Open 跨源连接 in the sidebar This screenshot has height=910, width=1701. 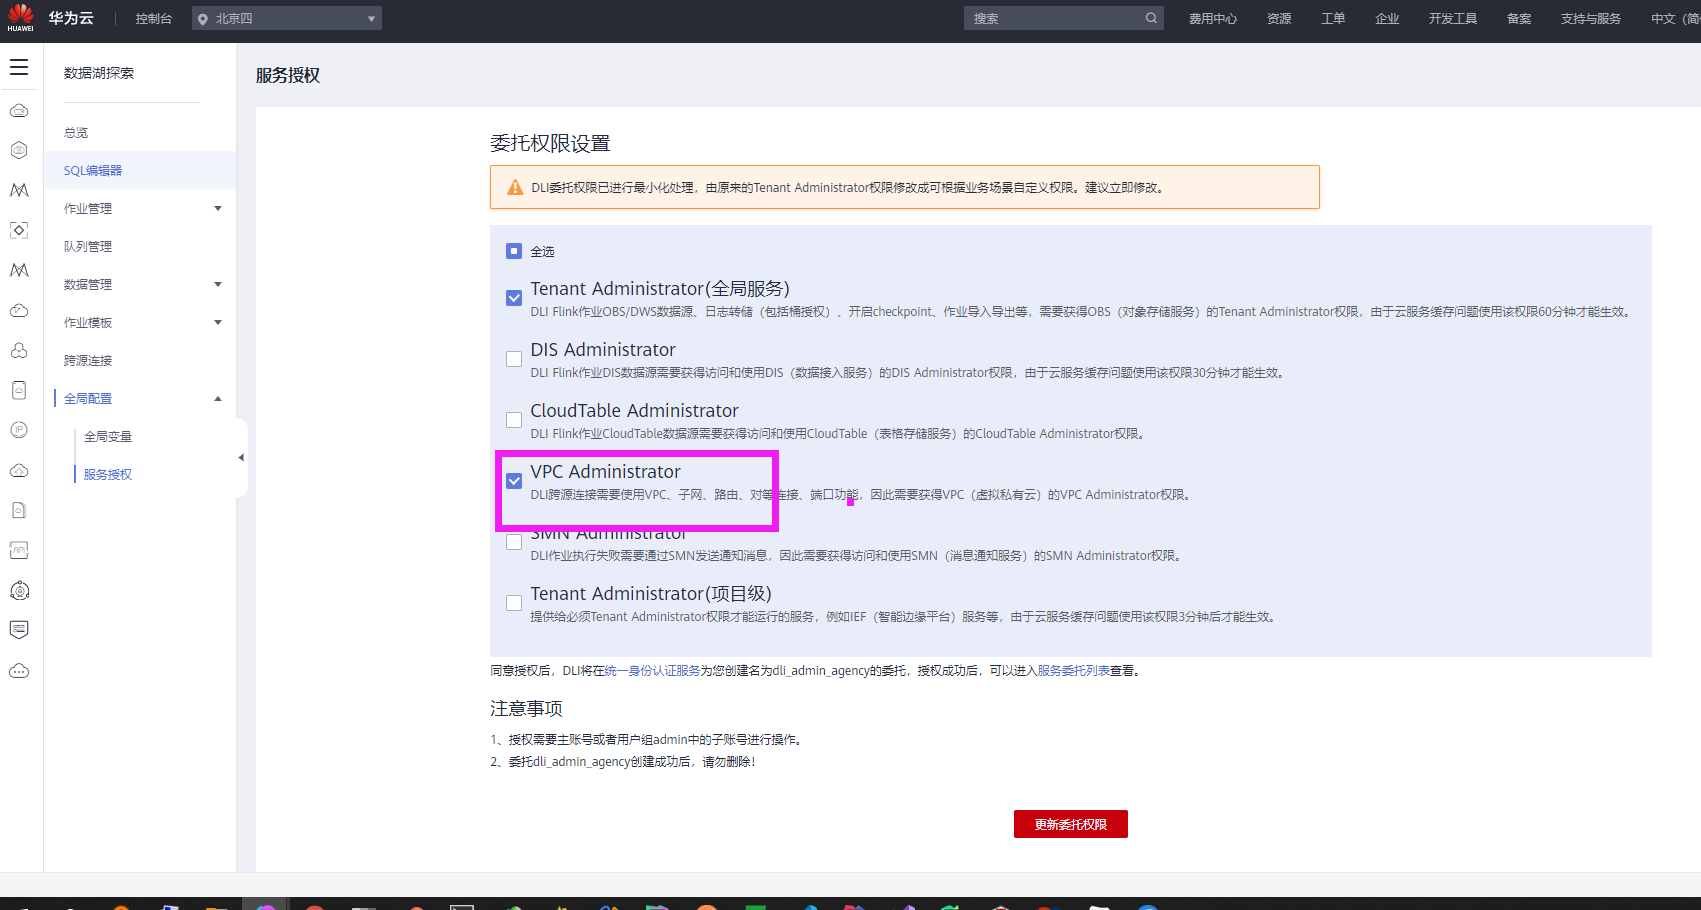88,361
